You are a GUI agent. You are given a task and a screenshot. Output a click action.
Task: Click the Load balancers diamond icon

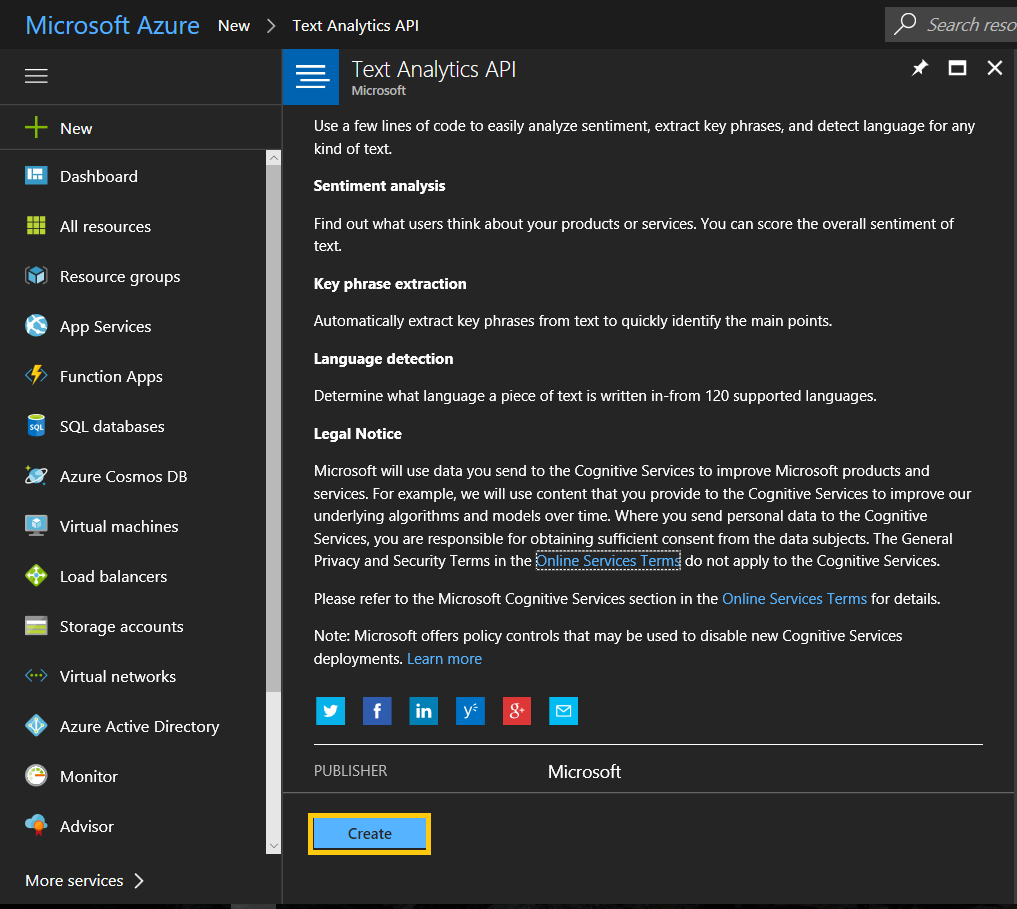[x=36, y=576]
